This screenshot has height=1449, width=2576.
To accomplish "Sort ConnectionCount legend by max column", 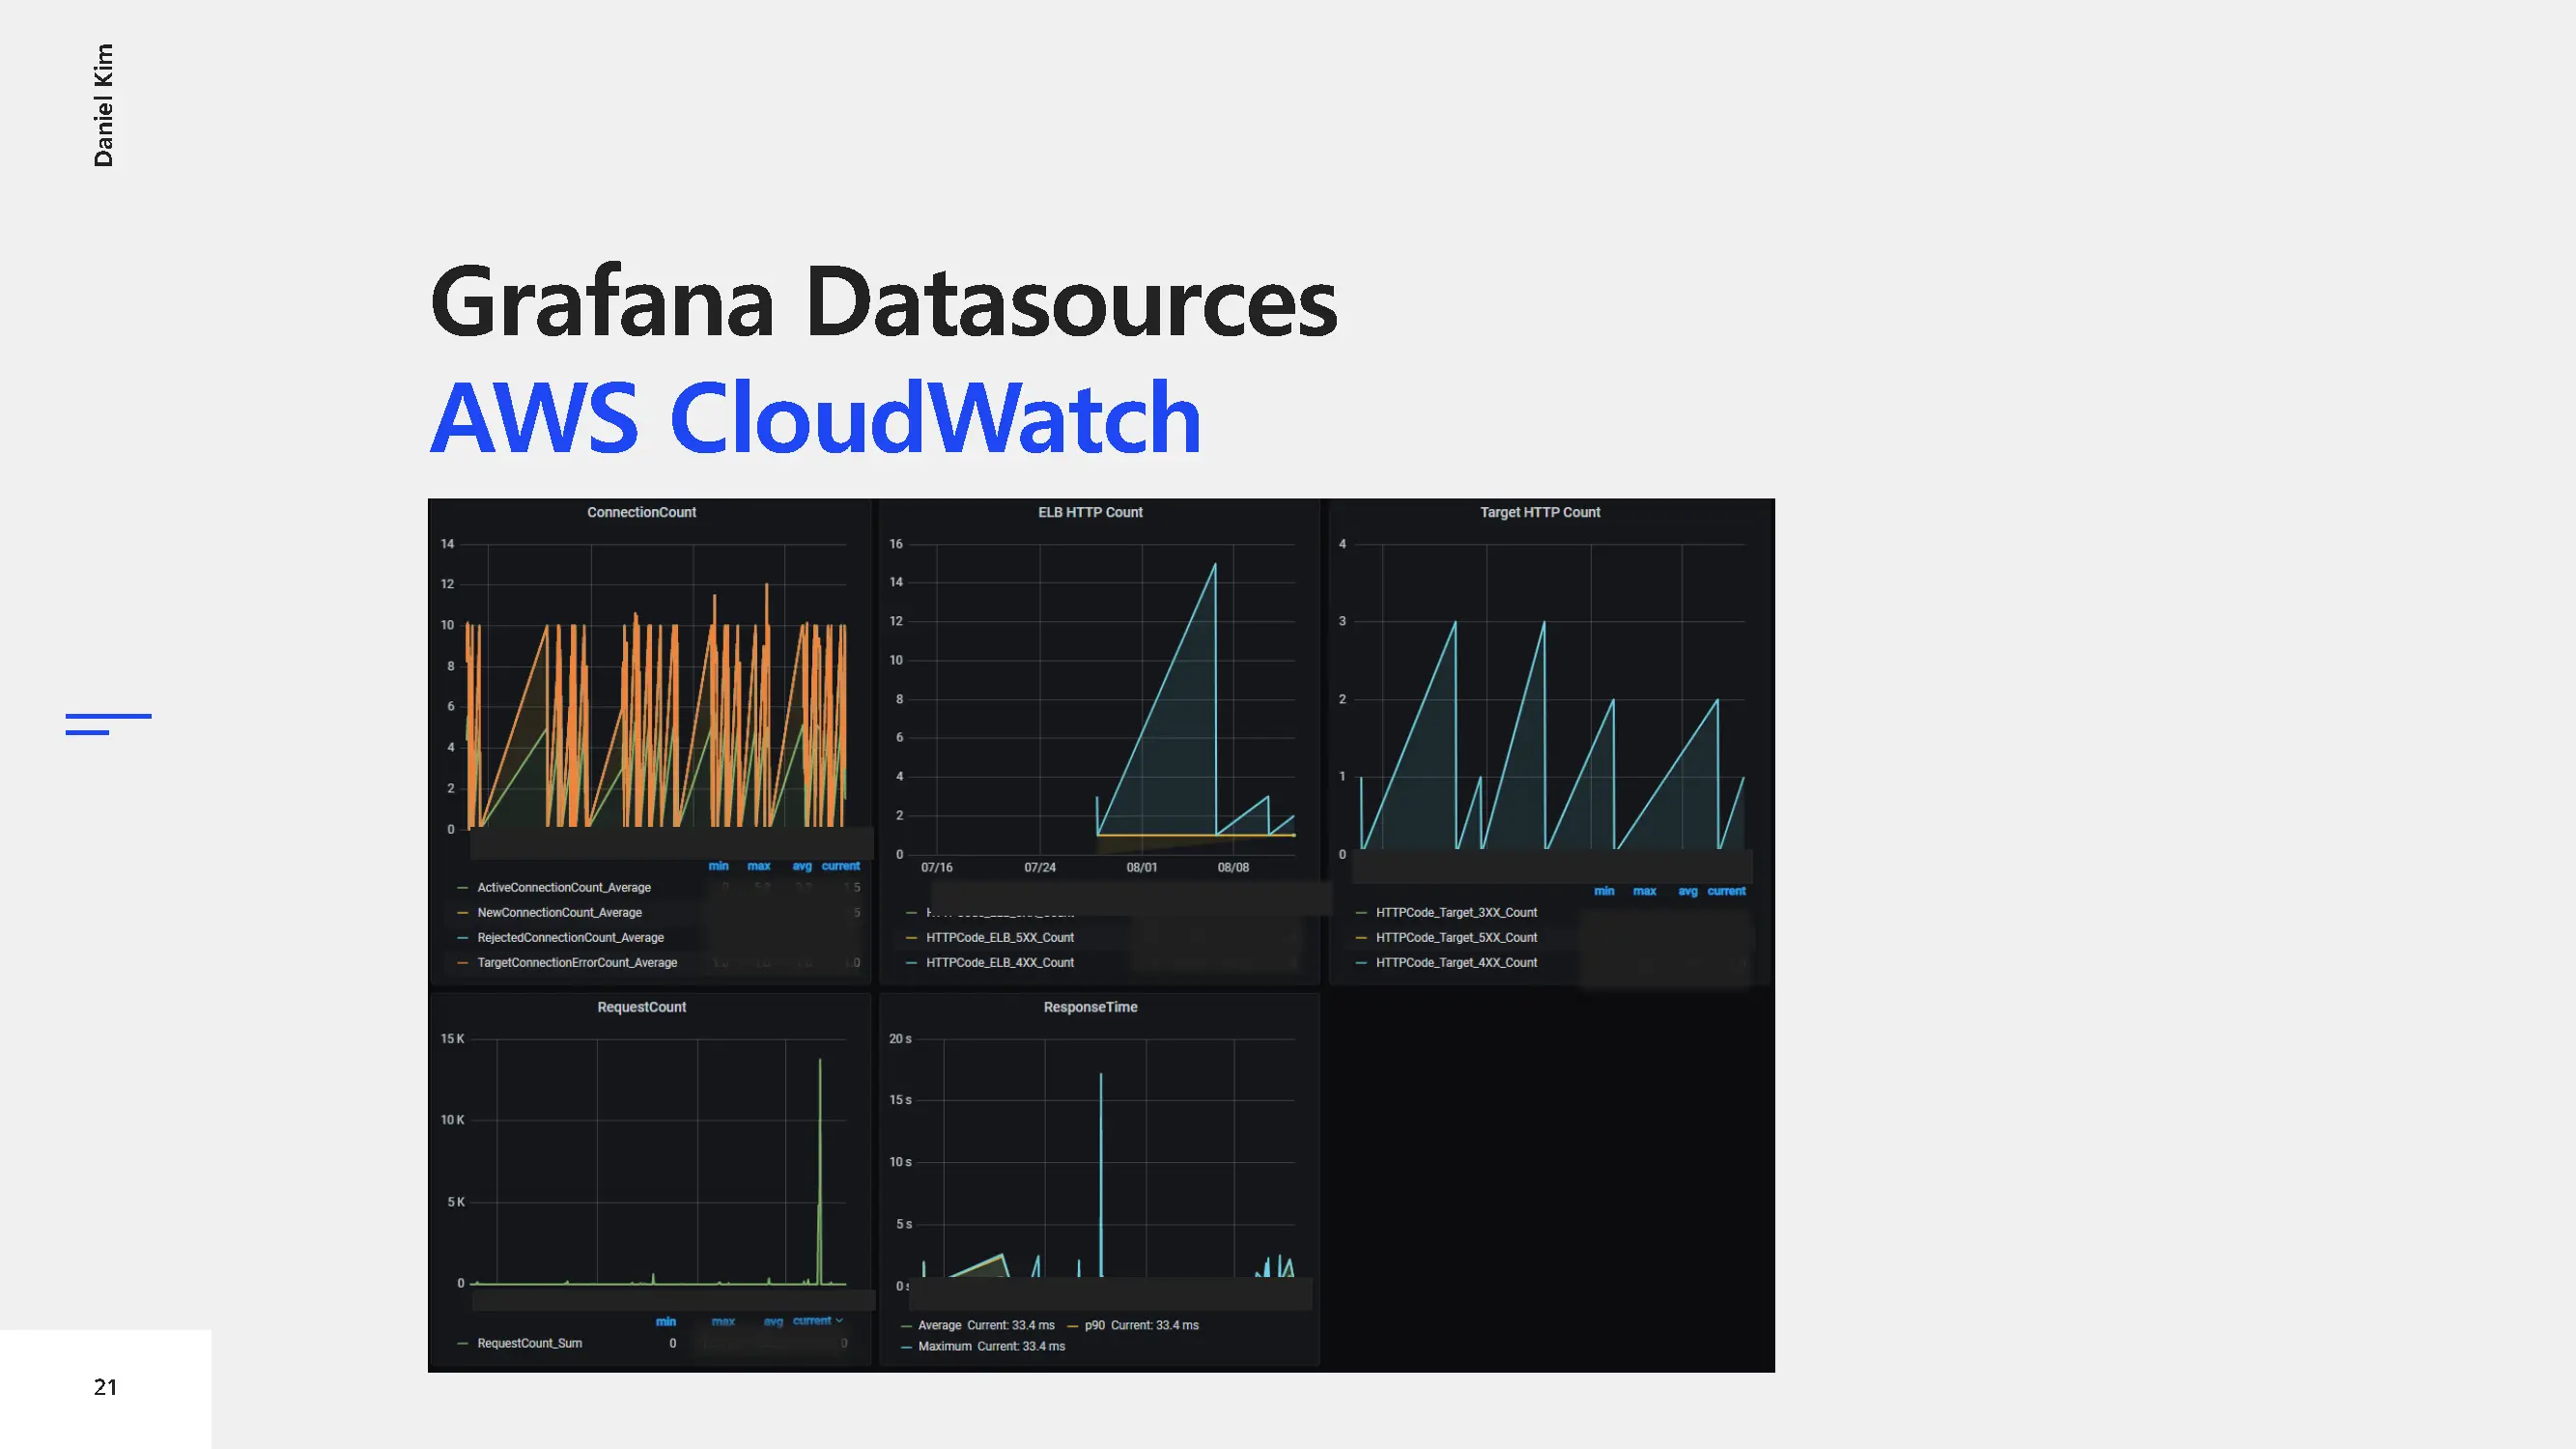I will click(x=758, y=866).
